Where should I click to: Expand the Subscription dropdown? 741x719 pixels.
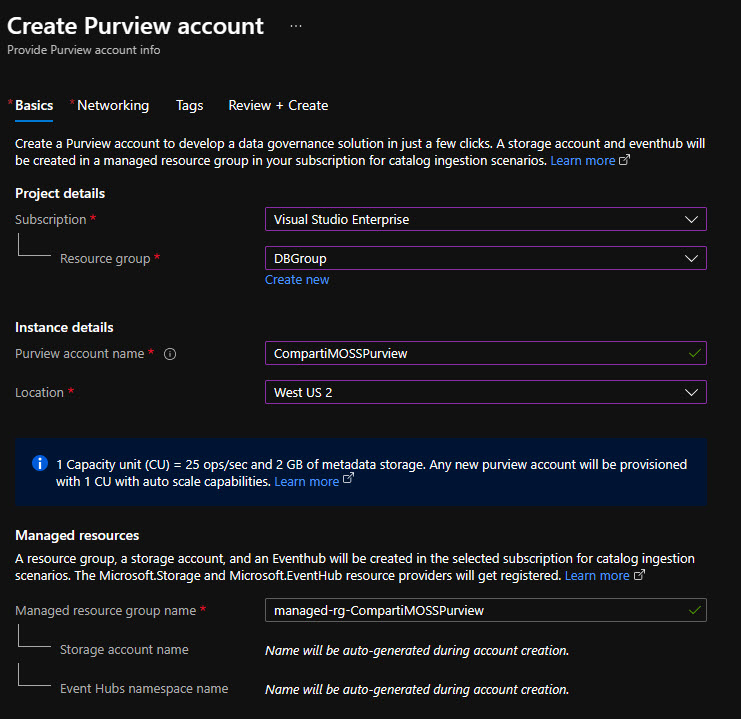486,219
